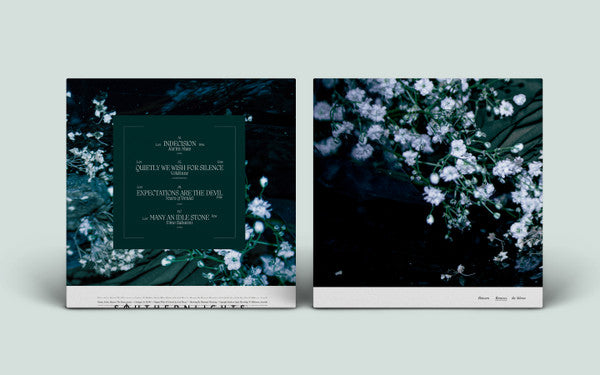
Task: Click the track title "INDECISION"
Action: (179, 143)
